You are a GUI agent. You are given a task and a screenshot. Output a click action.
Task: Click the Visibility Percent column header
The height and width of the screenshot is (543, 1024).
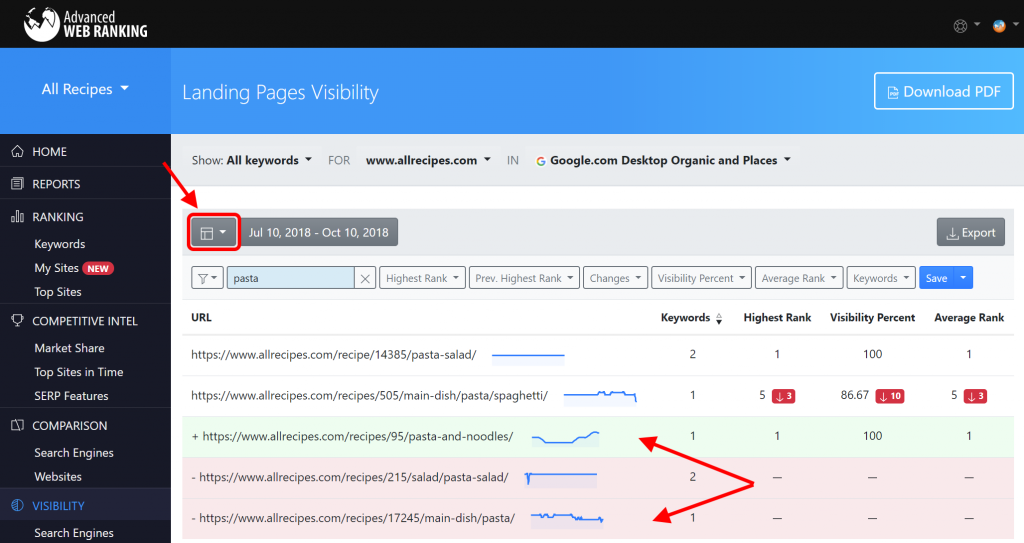click(x=872, y=318)
